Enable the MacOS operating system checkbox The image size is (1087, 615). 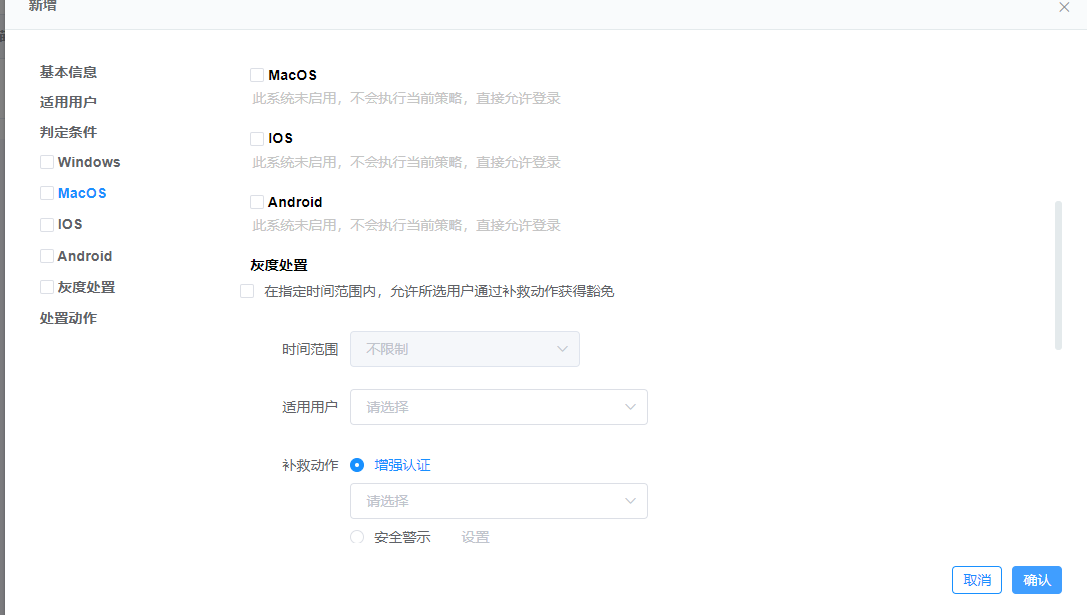tap(257, 74)
